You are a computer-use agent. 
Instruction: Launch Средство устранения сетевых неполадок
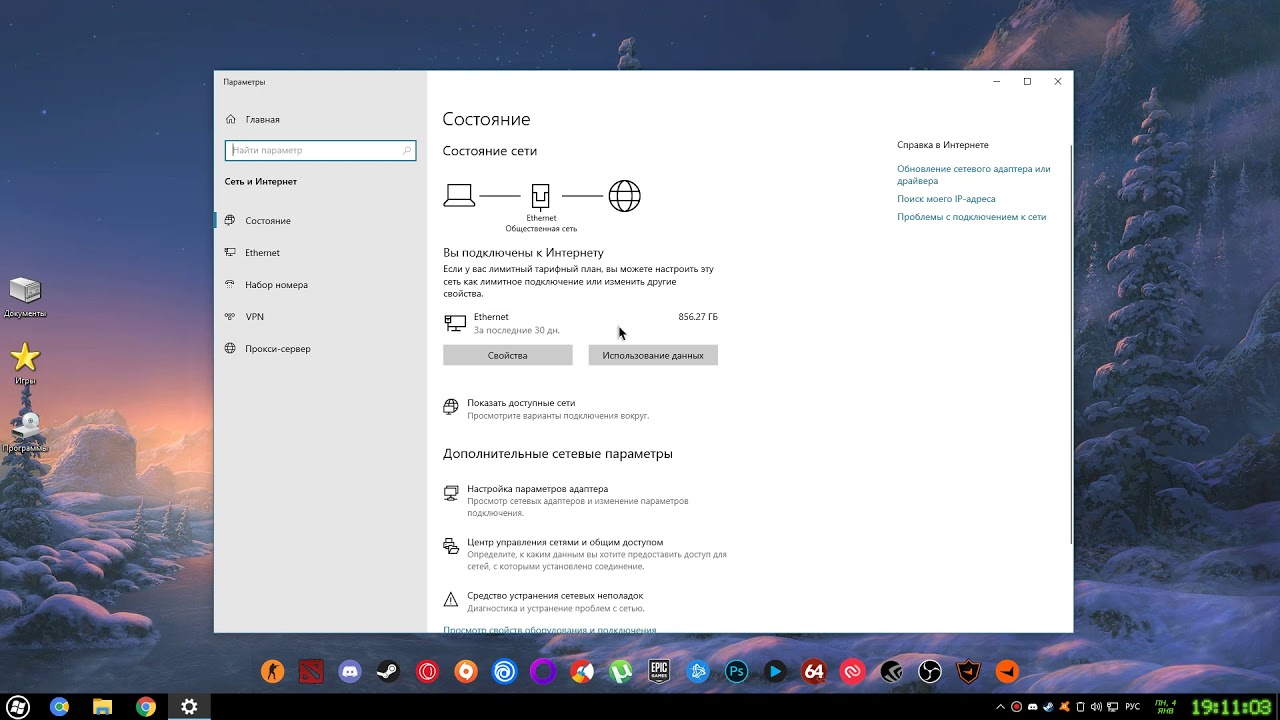[544, 601]
